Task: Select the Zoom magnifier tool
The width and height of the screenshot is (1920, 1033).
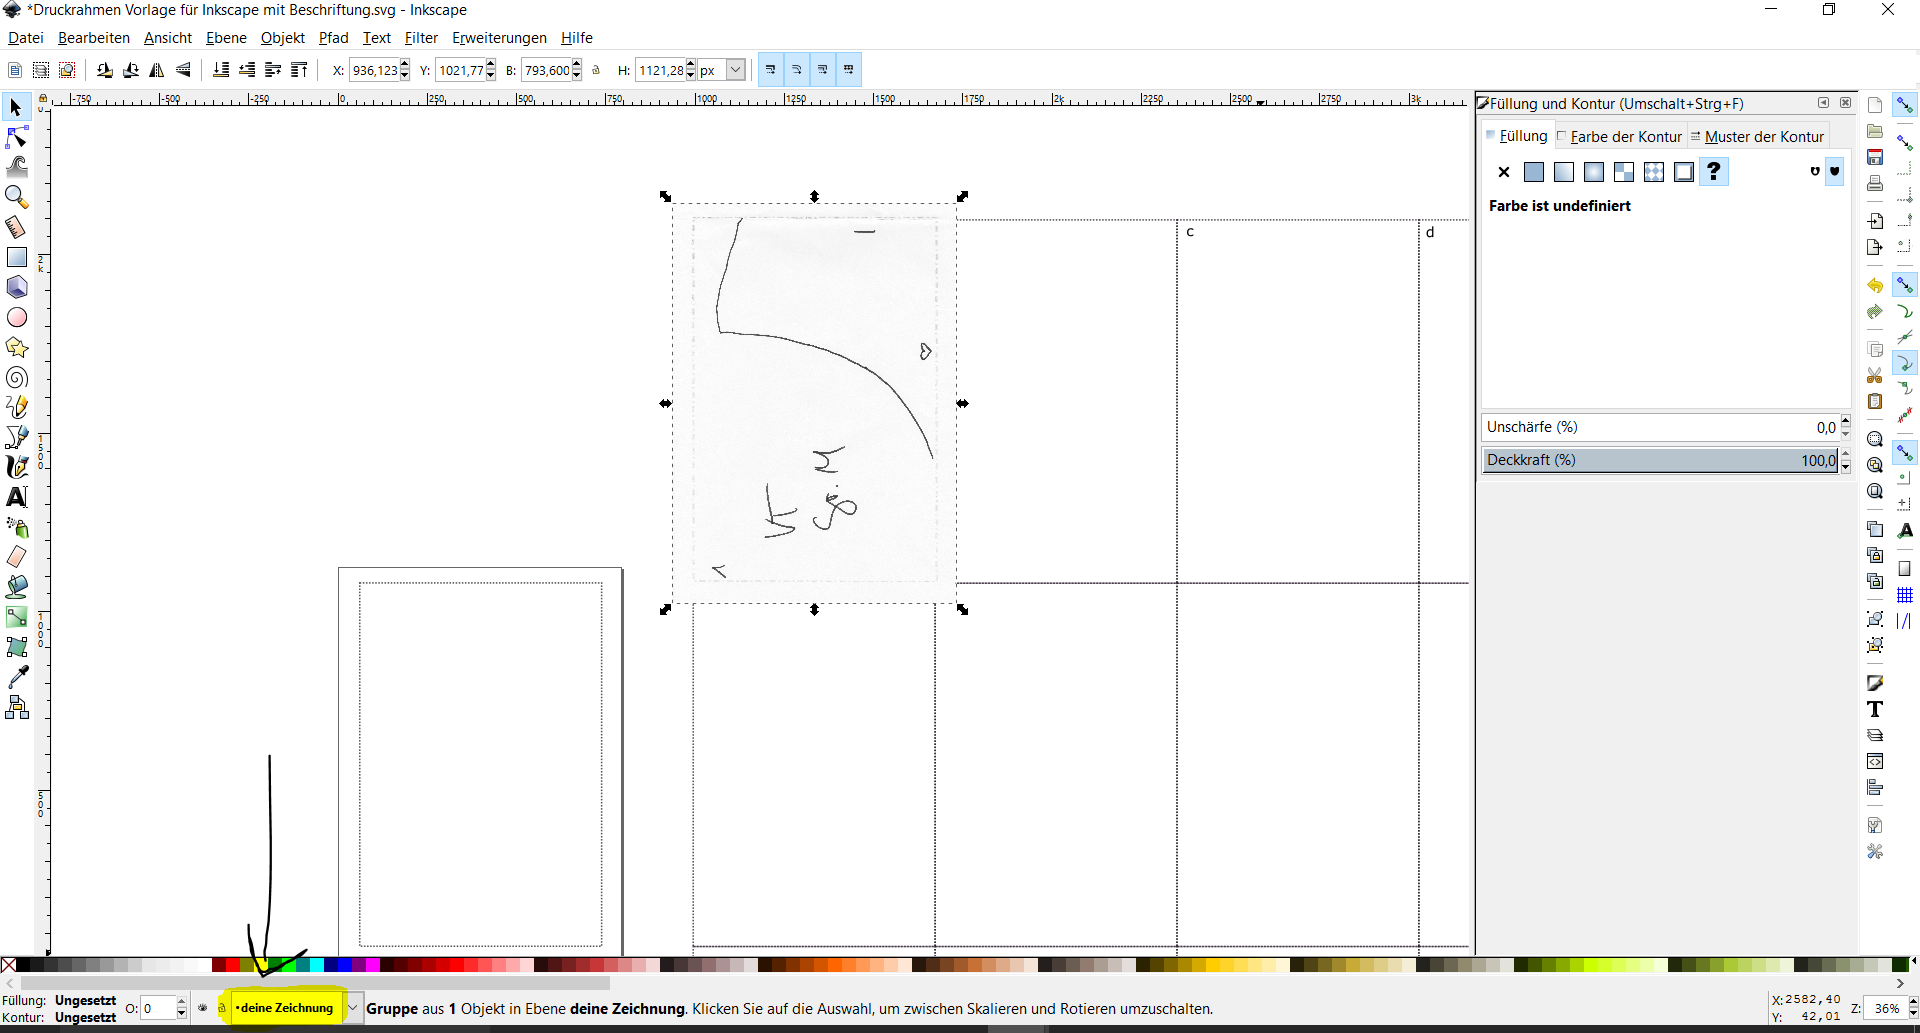Action: 17,197
